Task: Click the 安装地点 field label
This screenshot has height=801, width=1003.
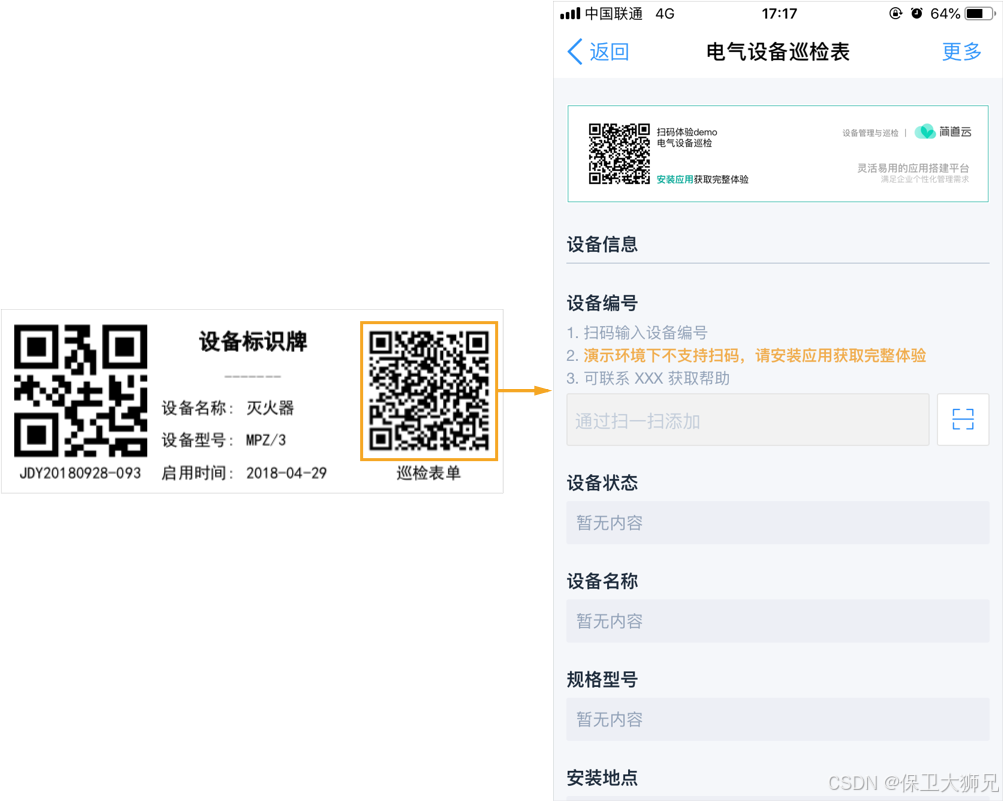Action: [x=602, y=778]
